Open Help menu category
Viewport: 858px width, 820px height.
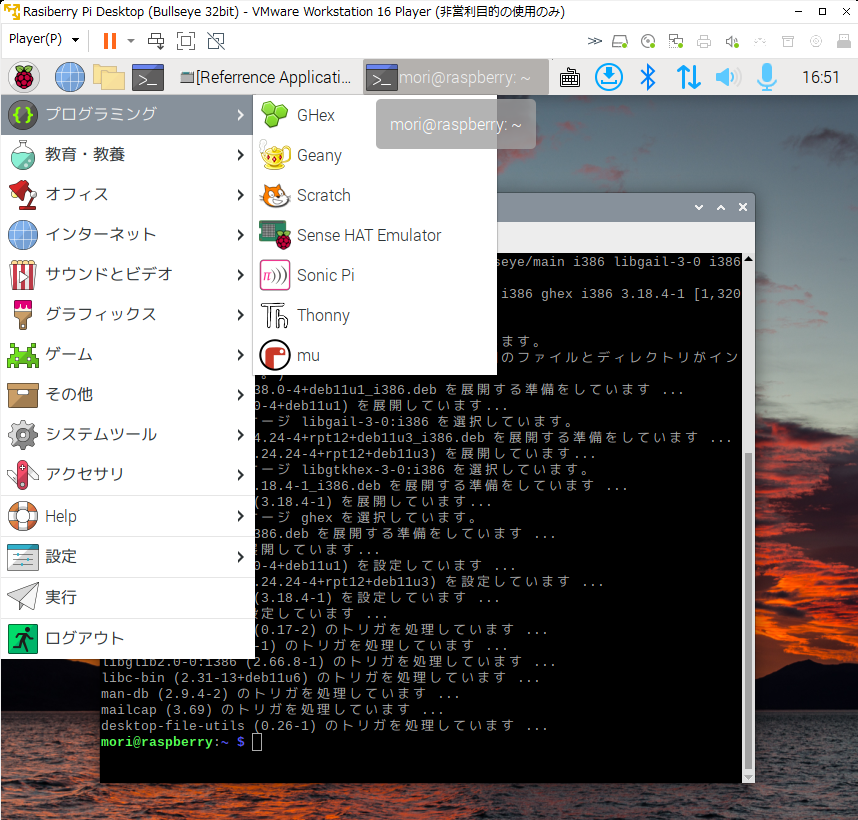click(127, 516)
